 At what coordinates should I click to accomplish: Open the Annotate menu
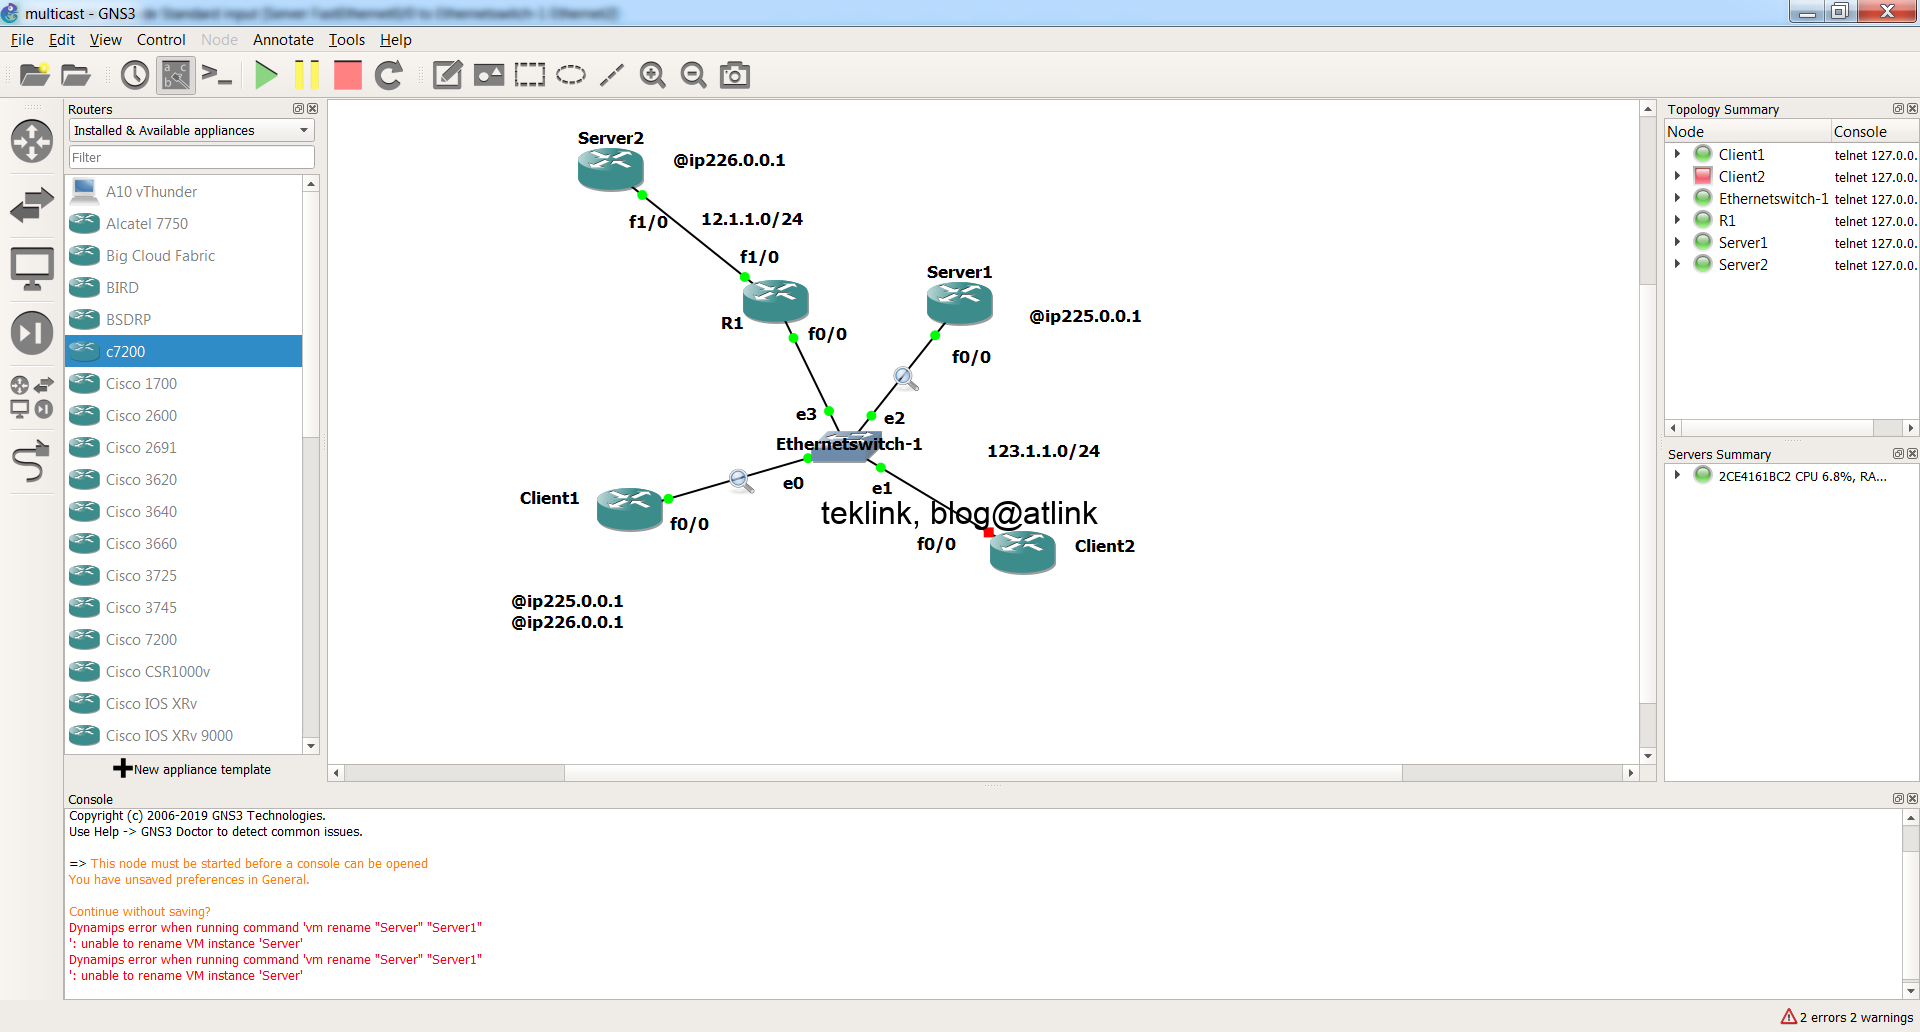[x=283, y=40]
